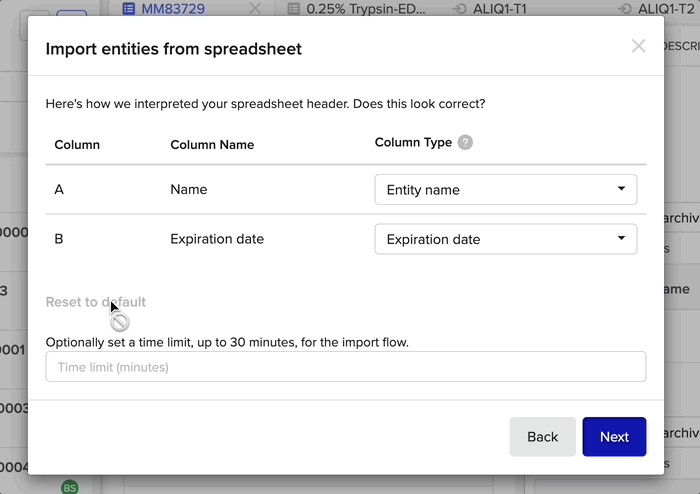Open the 0.25% Trypsin-ED... background tab

click(x=366, y=8)
